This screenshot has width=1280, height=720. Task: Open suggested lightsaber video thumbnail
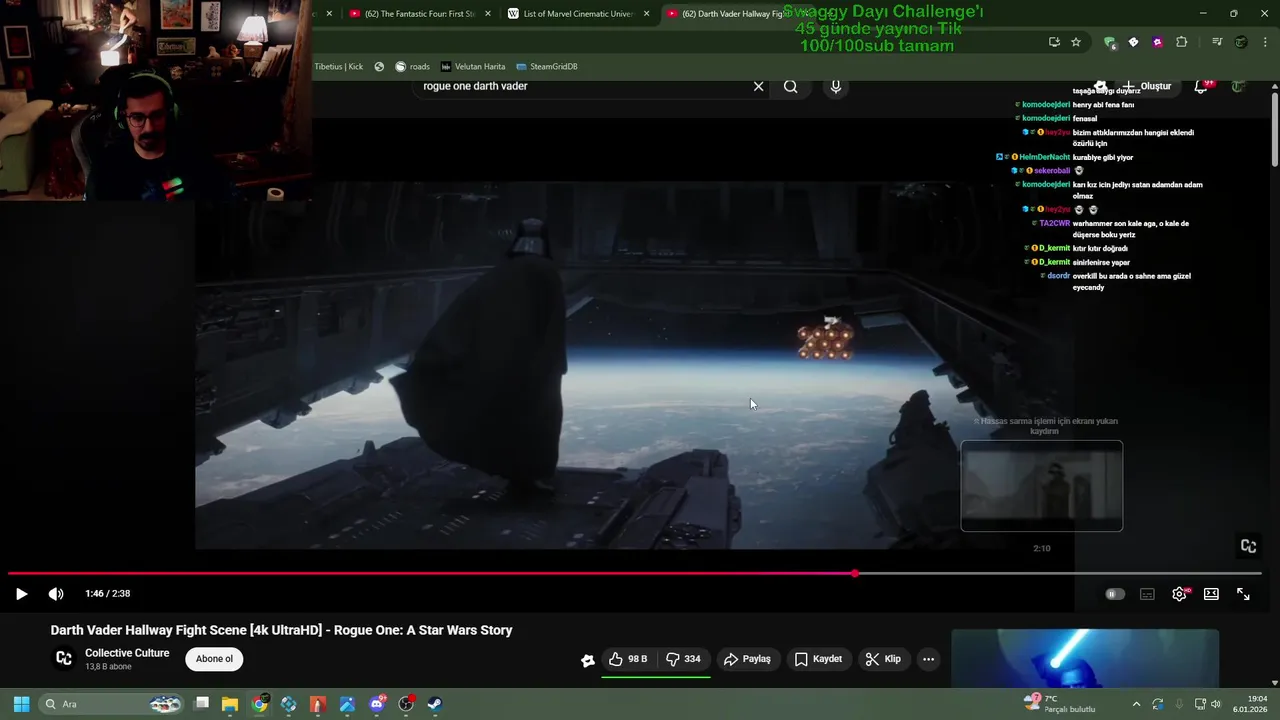click(x=1085, y=657)
